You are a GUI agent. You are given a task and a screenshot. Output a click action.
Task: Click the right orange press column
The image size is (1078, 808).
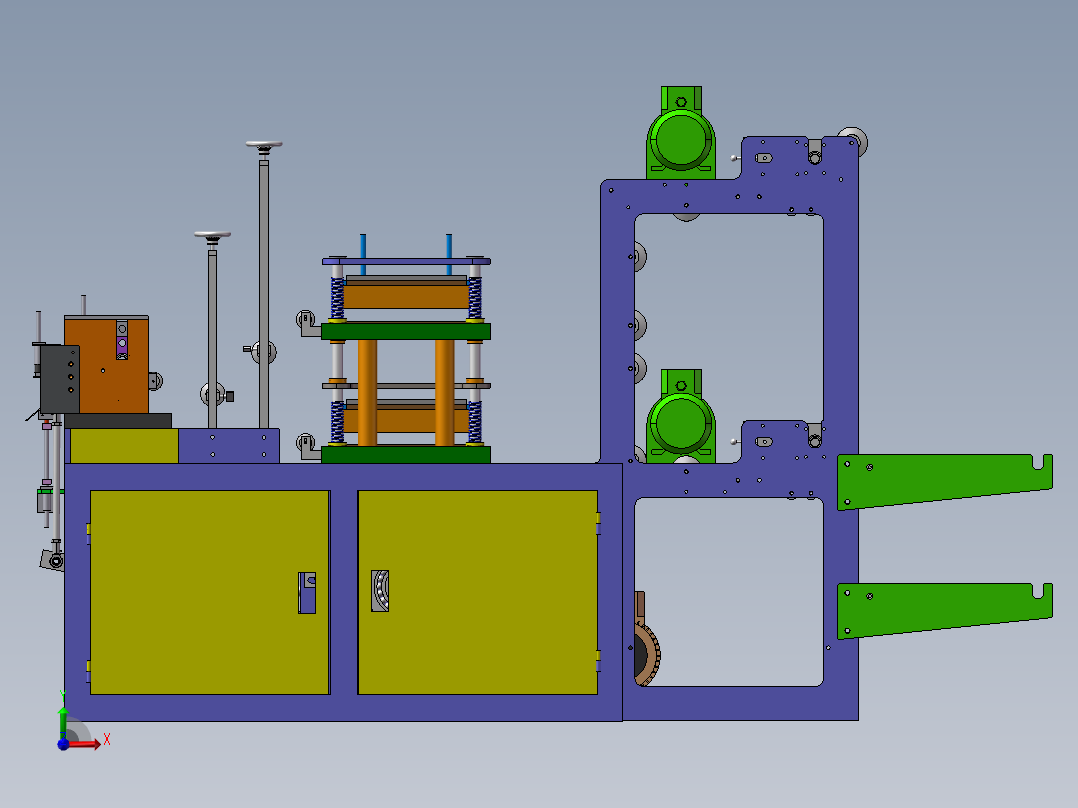coord(444,393)
